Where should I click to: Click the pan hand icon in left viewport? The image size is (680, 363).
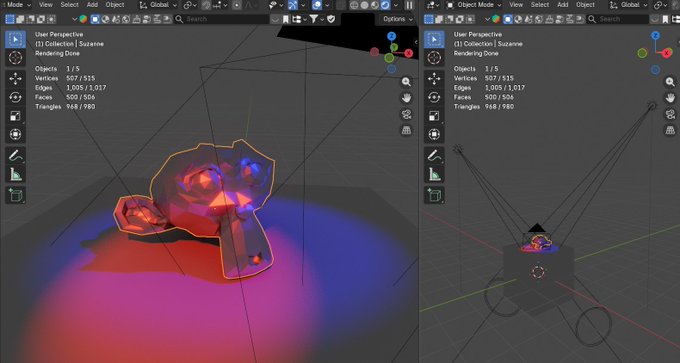(406, 98)
